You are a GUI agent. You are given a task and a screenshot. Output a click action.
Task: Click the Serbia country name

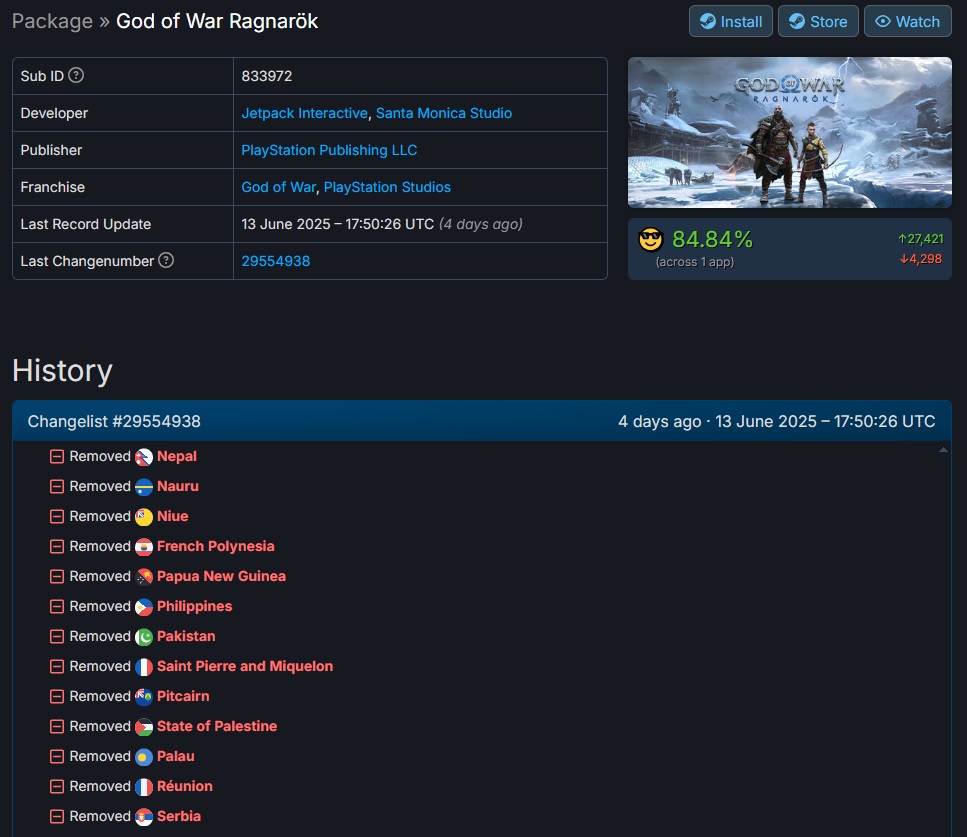tap(179, 816)
